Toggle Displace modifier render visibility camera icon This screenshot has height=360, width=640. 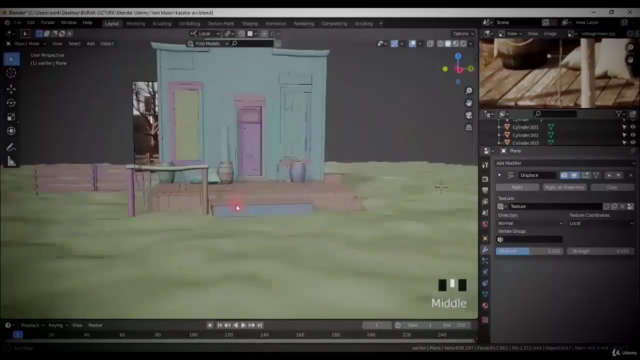564,175
